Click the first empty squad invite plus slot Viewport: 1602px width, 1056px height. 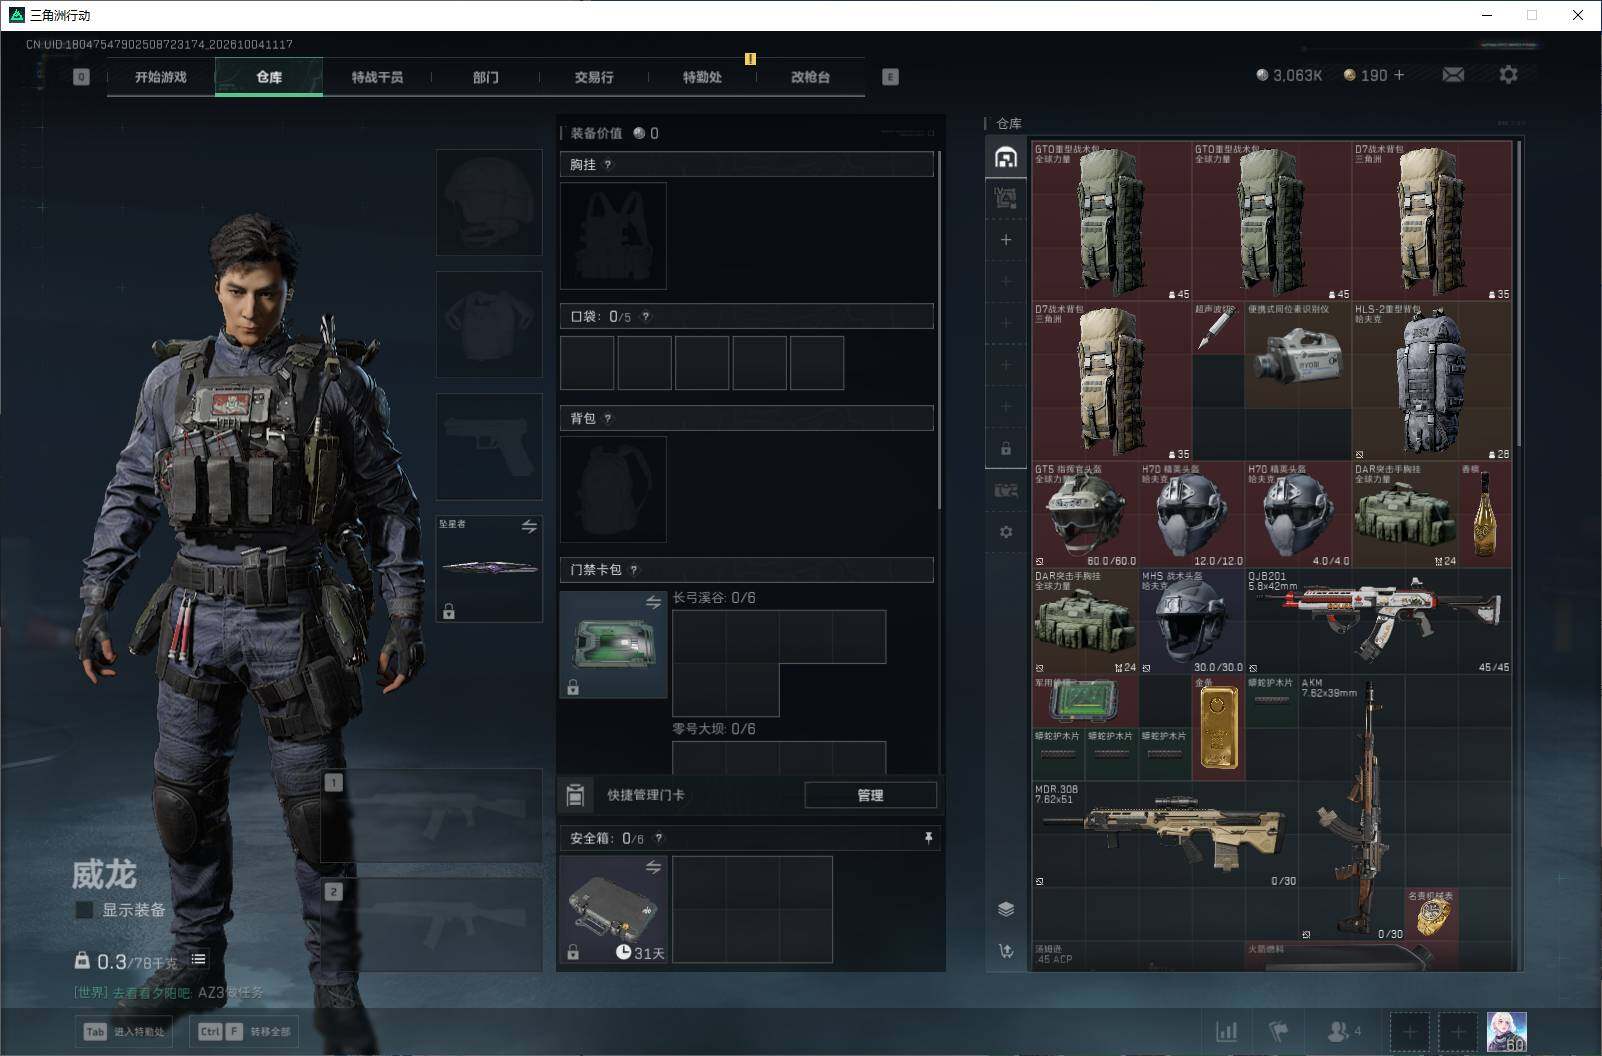coord(1409,1031)
